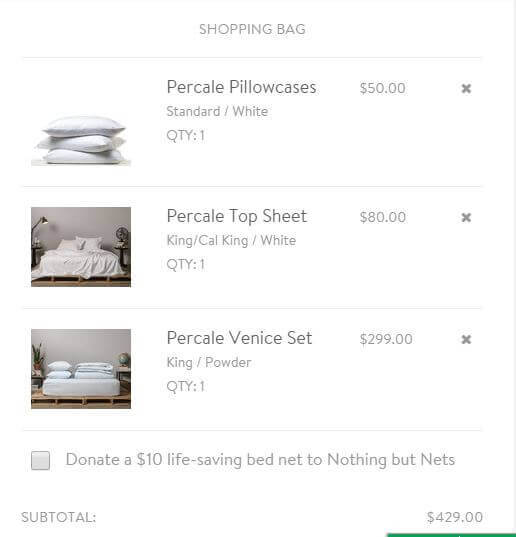Click the green button at bottom corner
The height and width of the screenshot is (537, 516).
click(x=451, y=535)
